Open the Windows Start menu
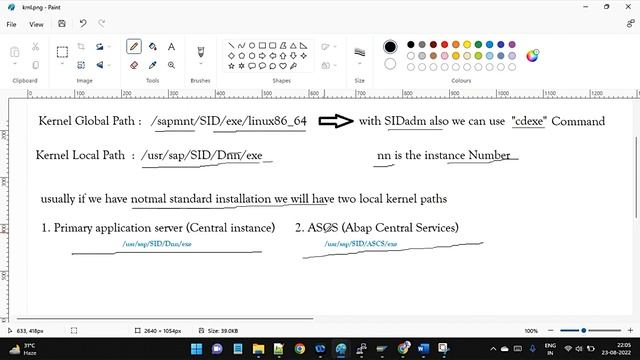 pos(196,349)
